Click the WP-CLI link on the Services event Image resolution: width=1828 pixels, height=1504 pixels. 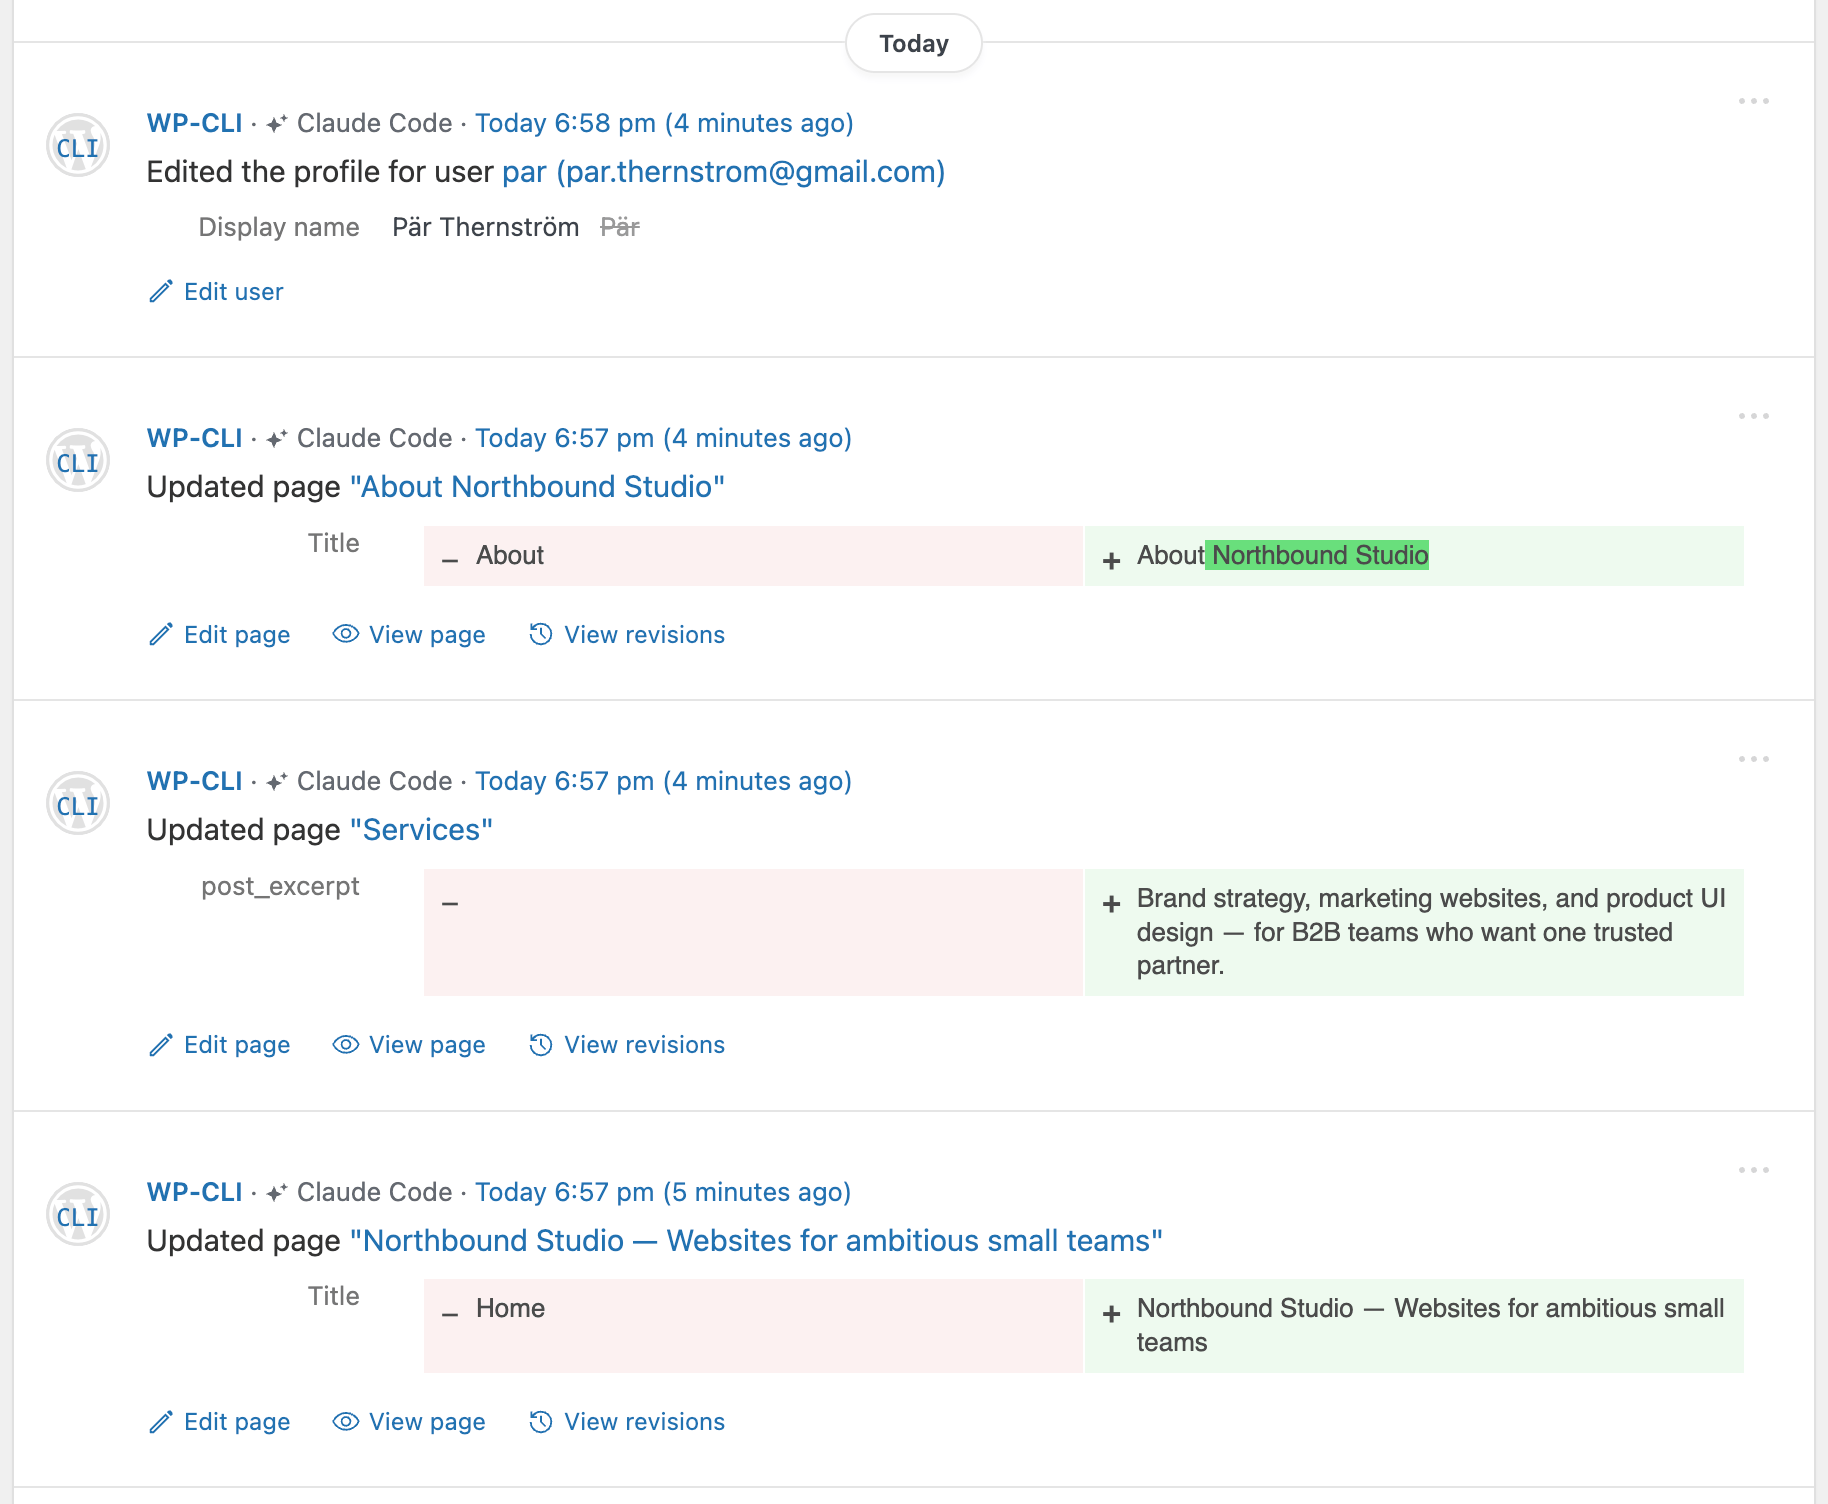click(x=195, y=781)
